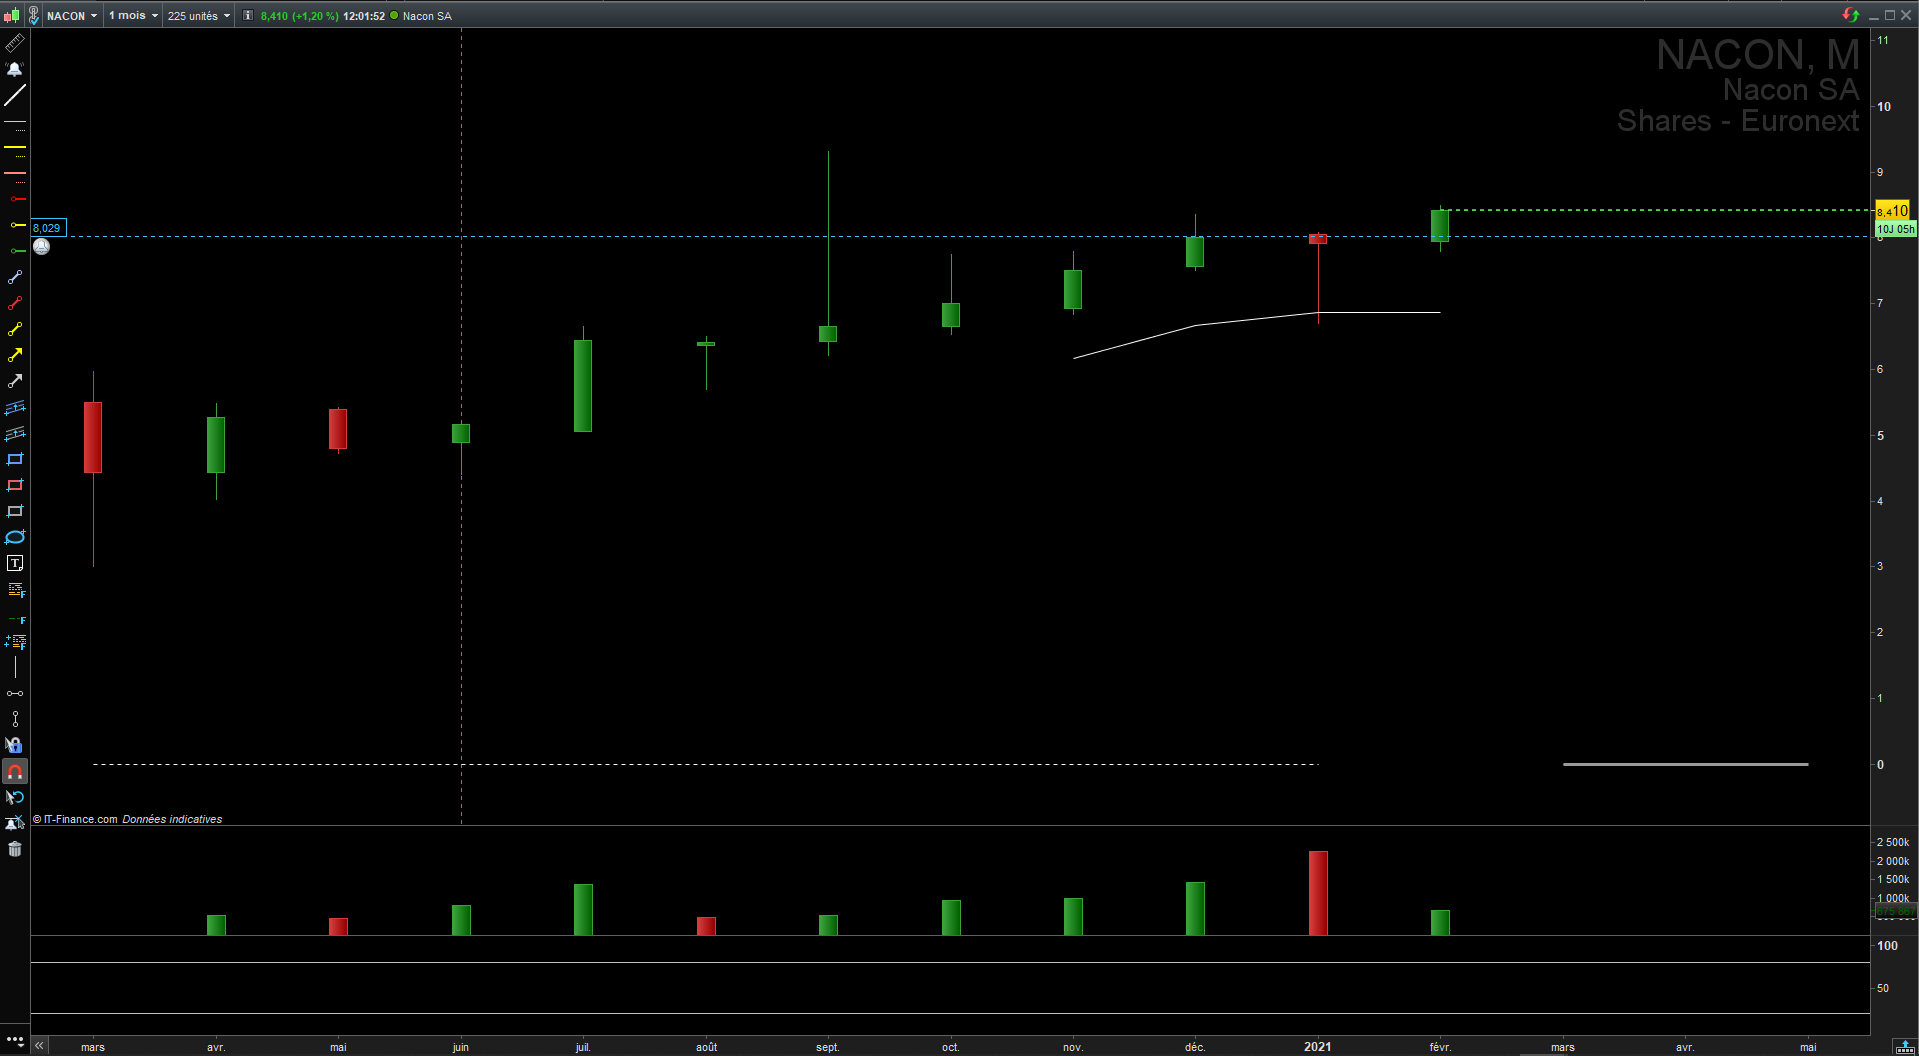Select the blue ellipse tool

pyautogui.click(x=15, y=537)
